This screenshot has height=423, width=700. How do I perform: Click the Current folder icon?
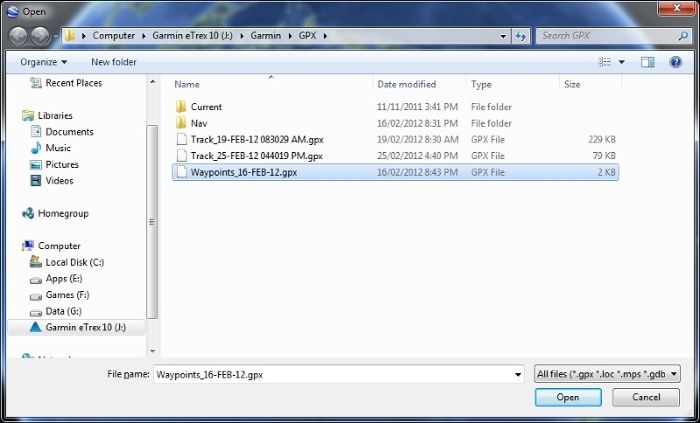point(181,107)
